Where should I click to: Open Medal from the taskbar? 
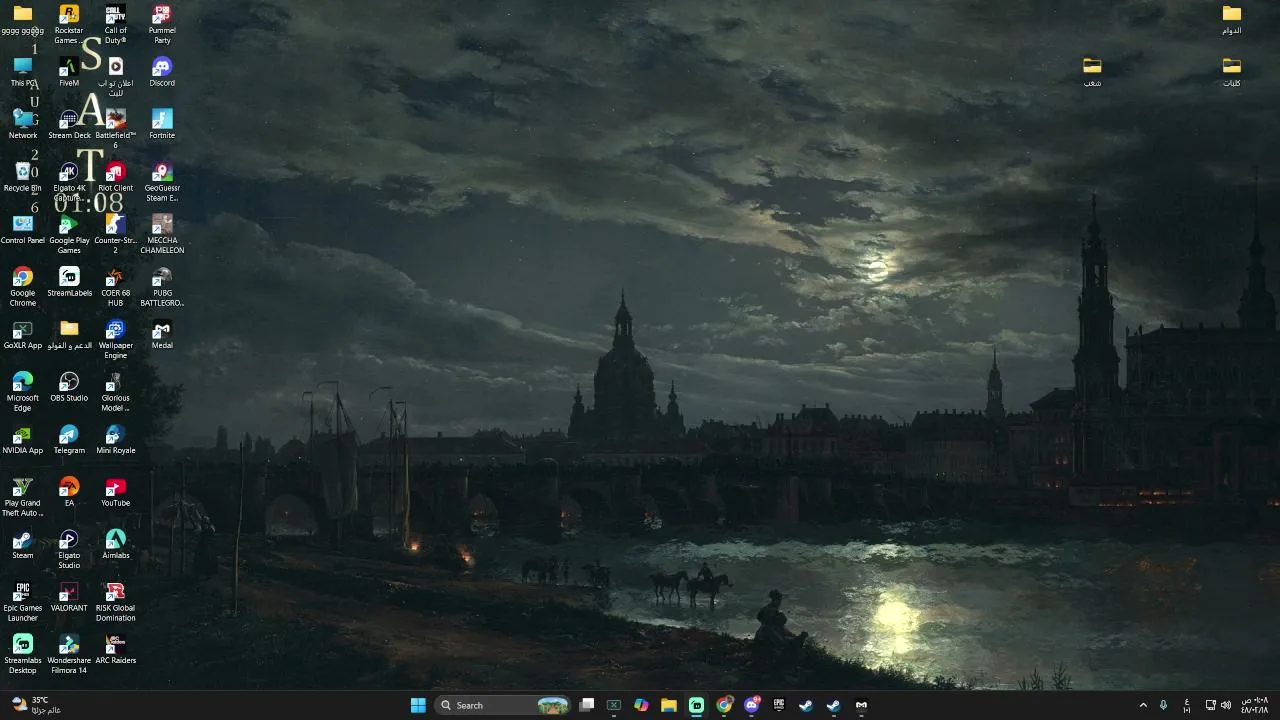(861, 705)
